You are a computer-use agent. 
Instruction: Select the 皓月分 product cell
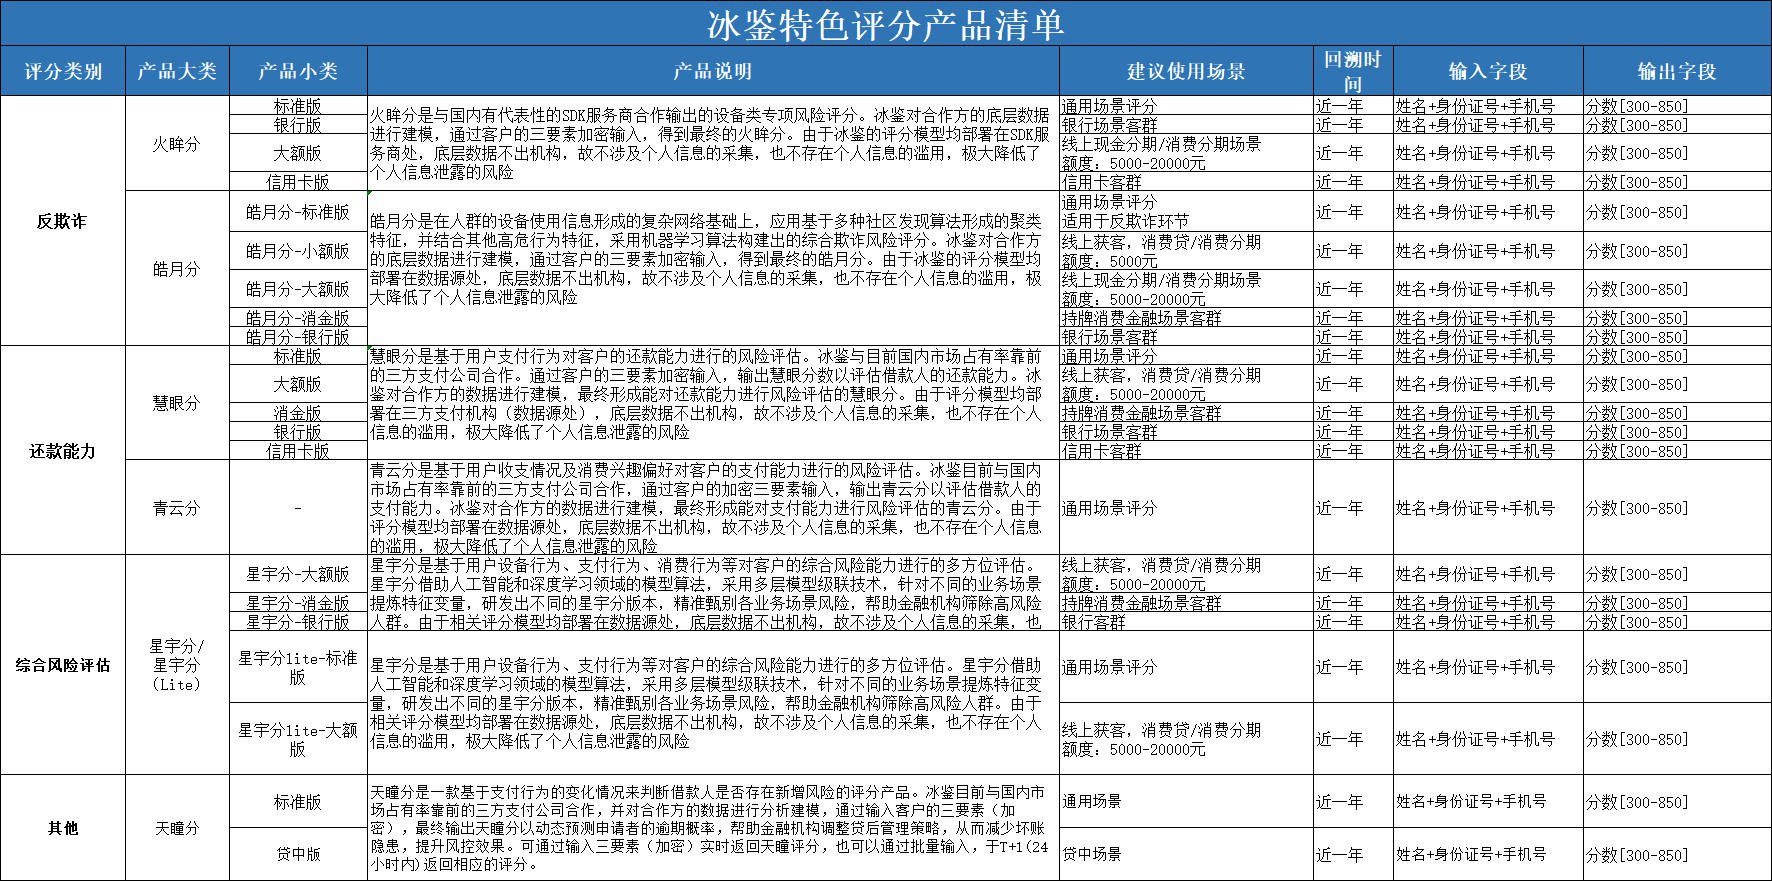[x=177, y=269]
